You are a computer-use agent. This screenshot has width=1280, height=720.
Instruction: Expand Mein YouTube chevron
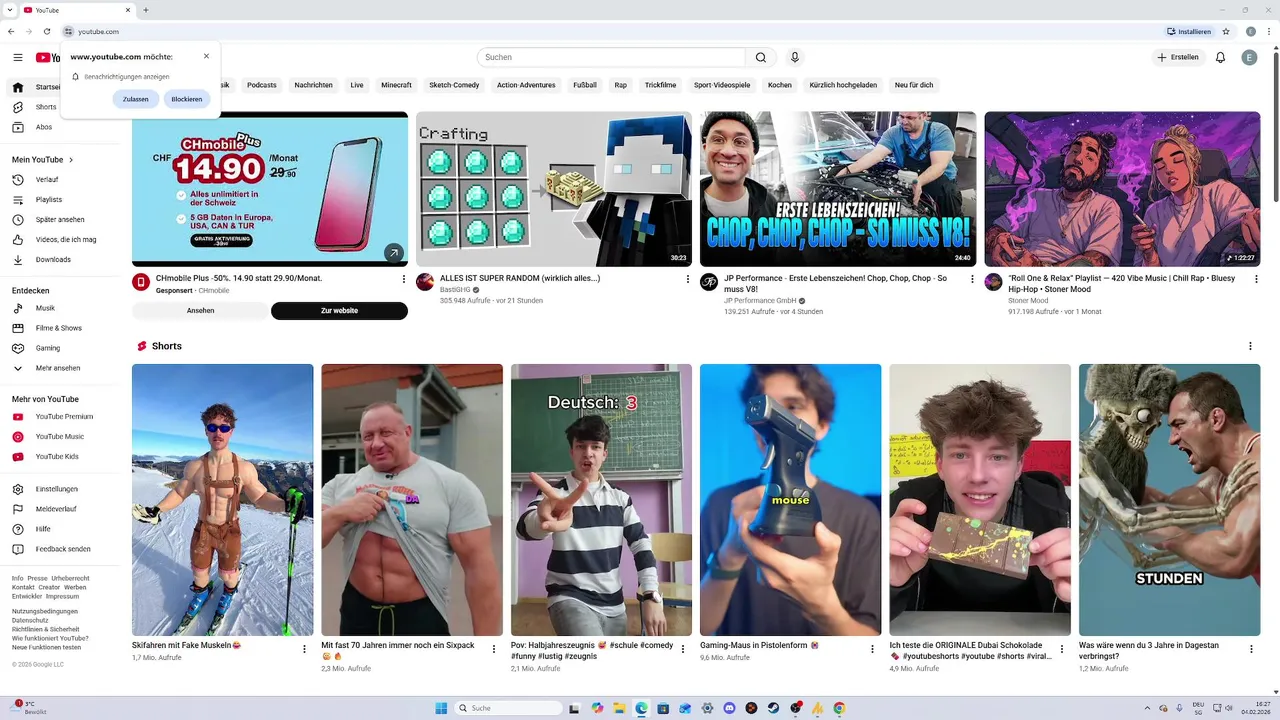[71, 160]
